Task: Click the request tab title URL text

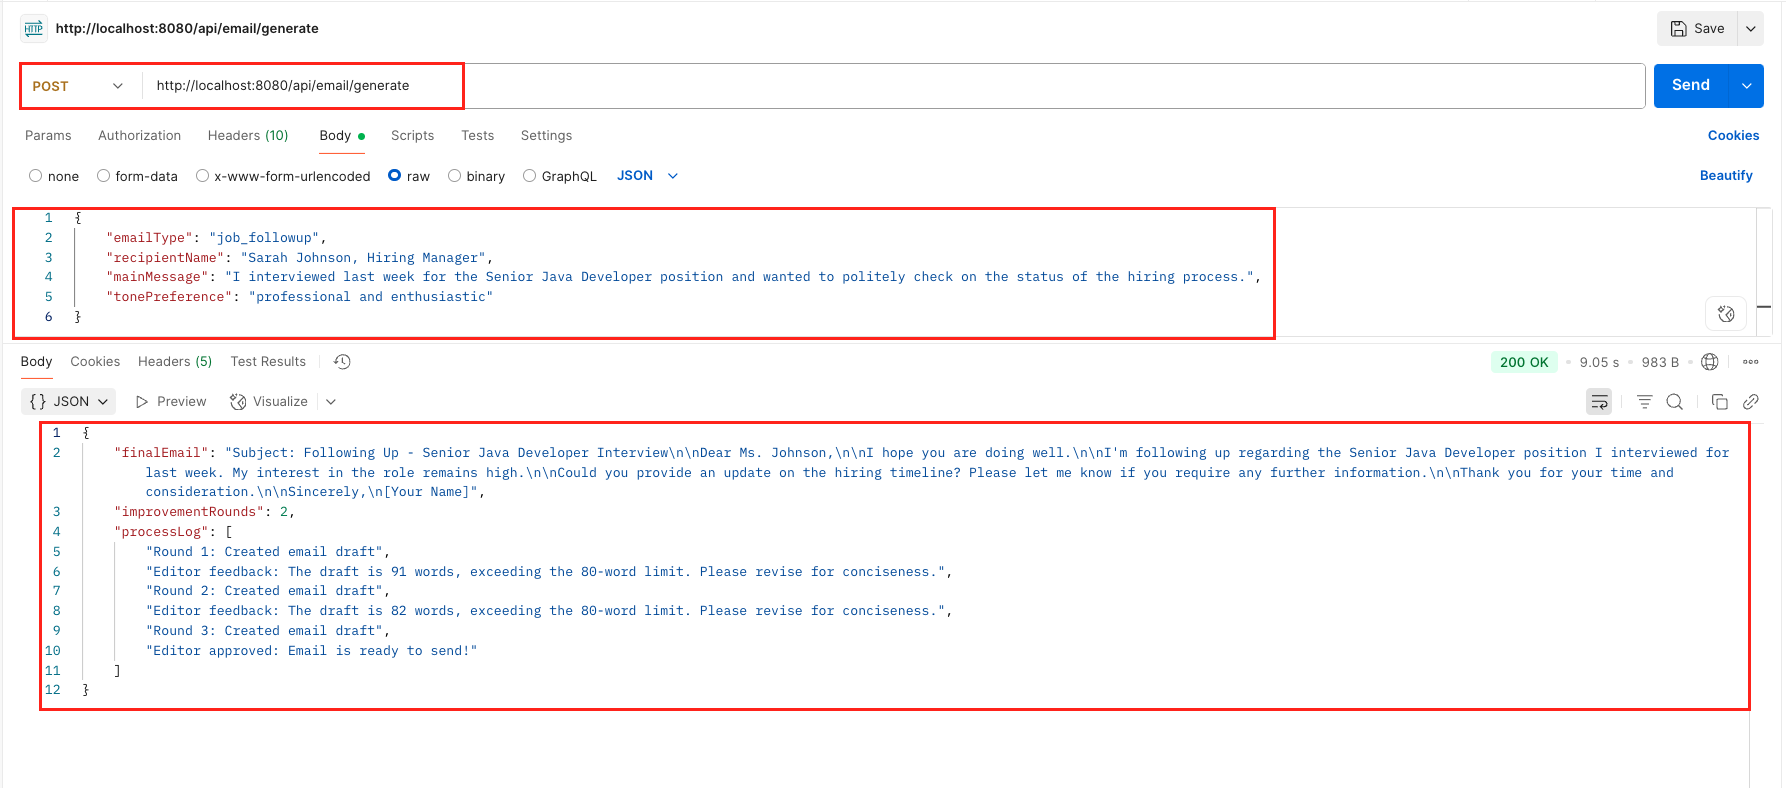Action: (x=187, y=29)
